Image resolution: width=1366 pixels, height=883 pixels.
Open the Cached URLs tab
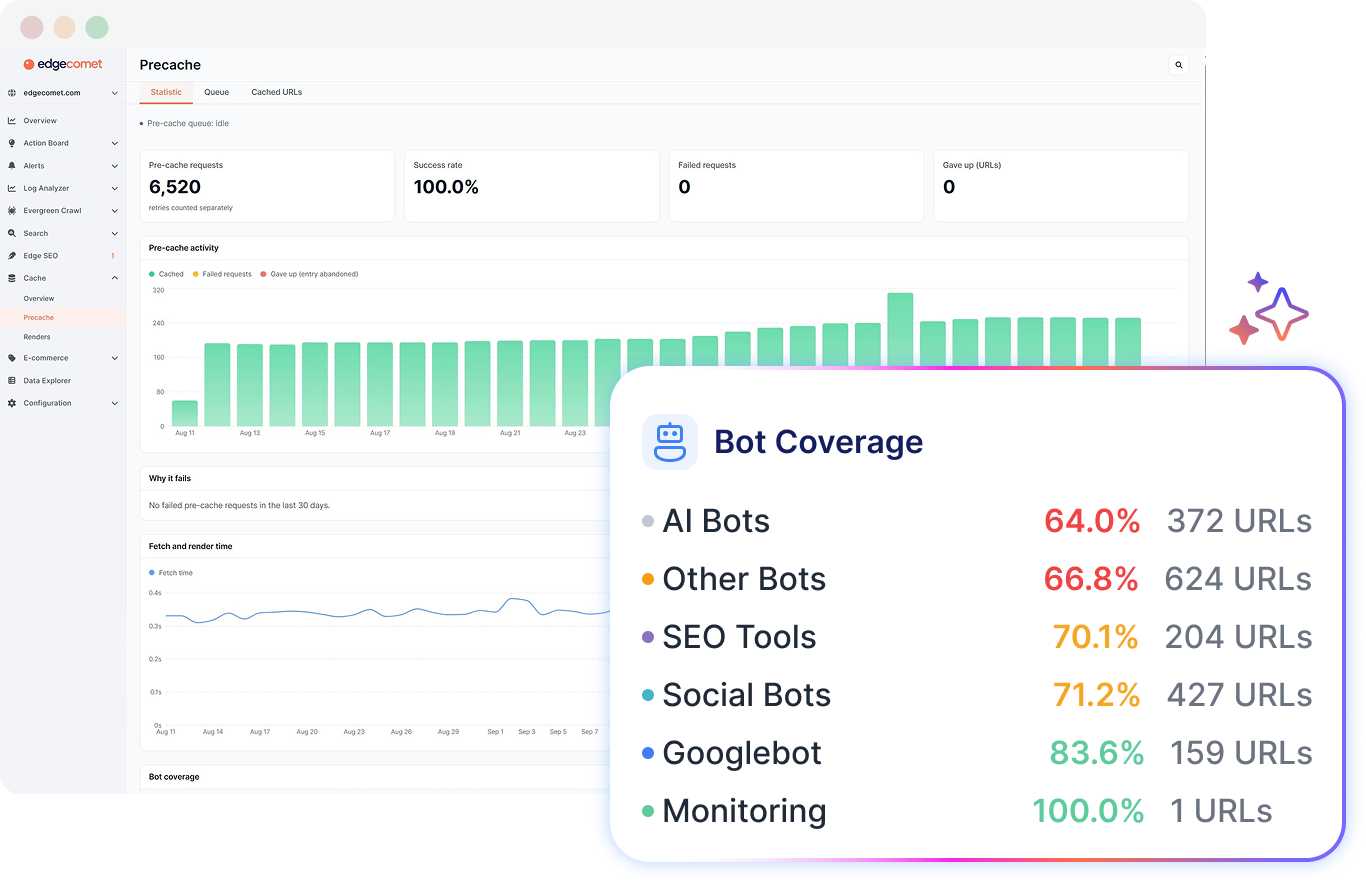(x=276, y=92)
